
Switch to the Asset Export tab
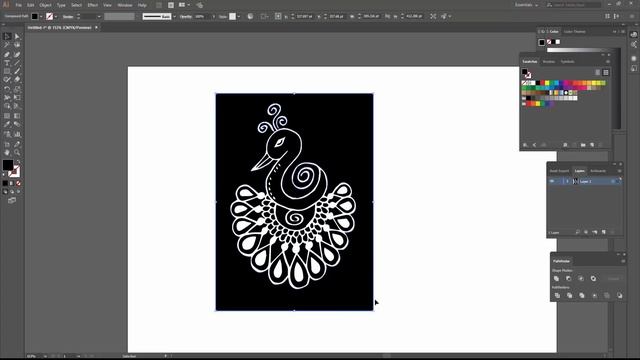click(559, 171)
